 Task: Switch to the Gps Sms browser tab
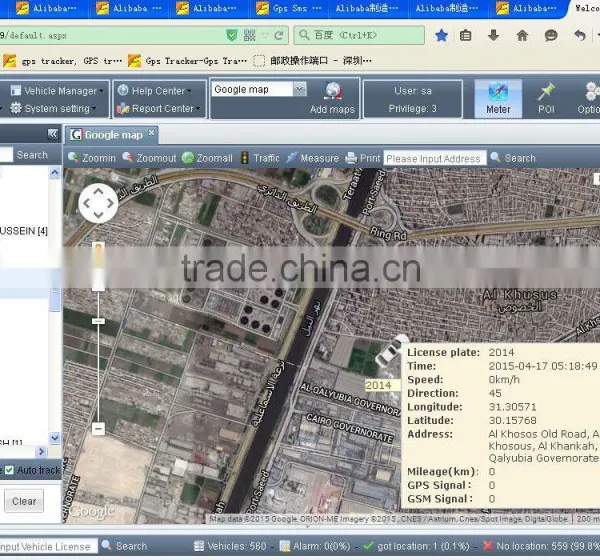pos(289,8)
